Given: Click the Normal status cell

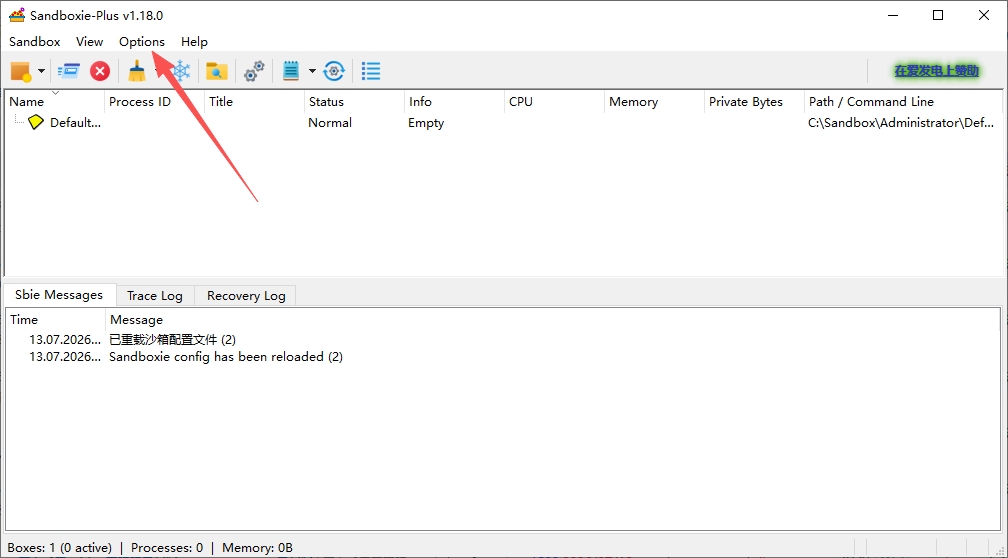Looking at the screenshot, I should (330, 123).
